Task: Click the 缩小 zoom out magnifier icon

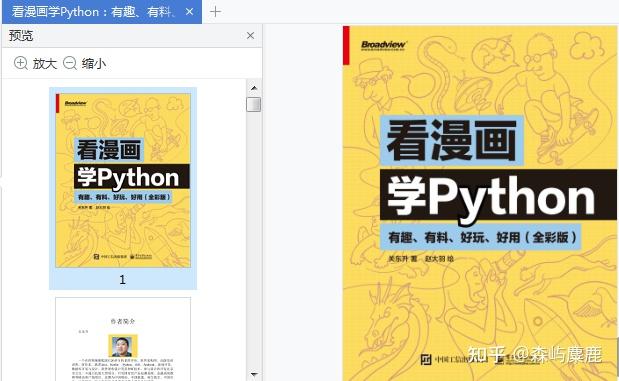Action: click(x=70, y=63)
